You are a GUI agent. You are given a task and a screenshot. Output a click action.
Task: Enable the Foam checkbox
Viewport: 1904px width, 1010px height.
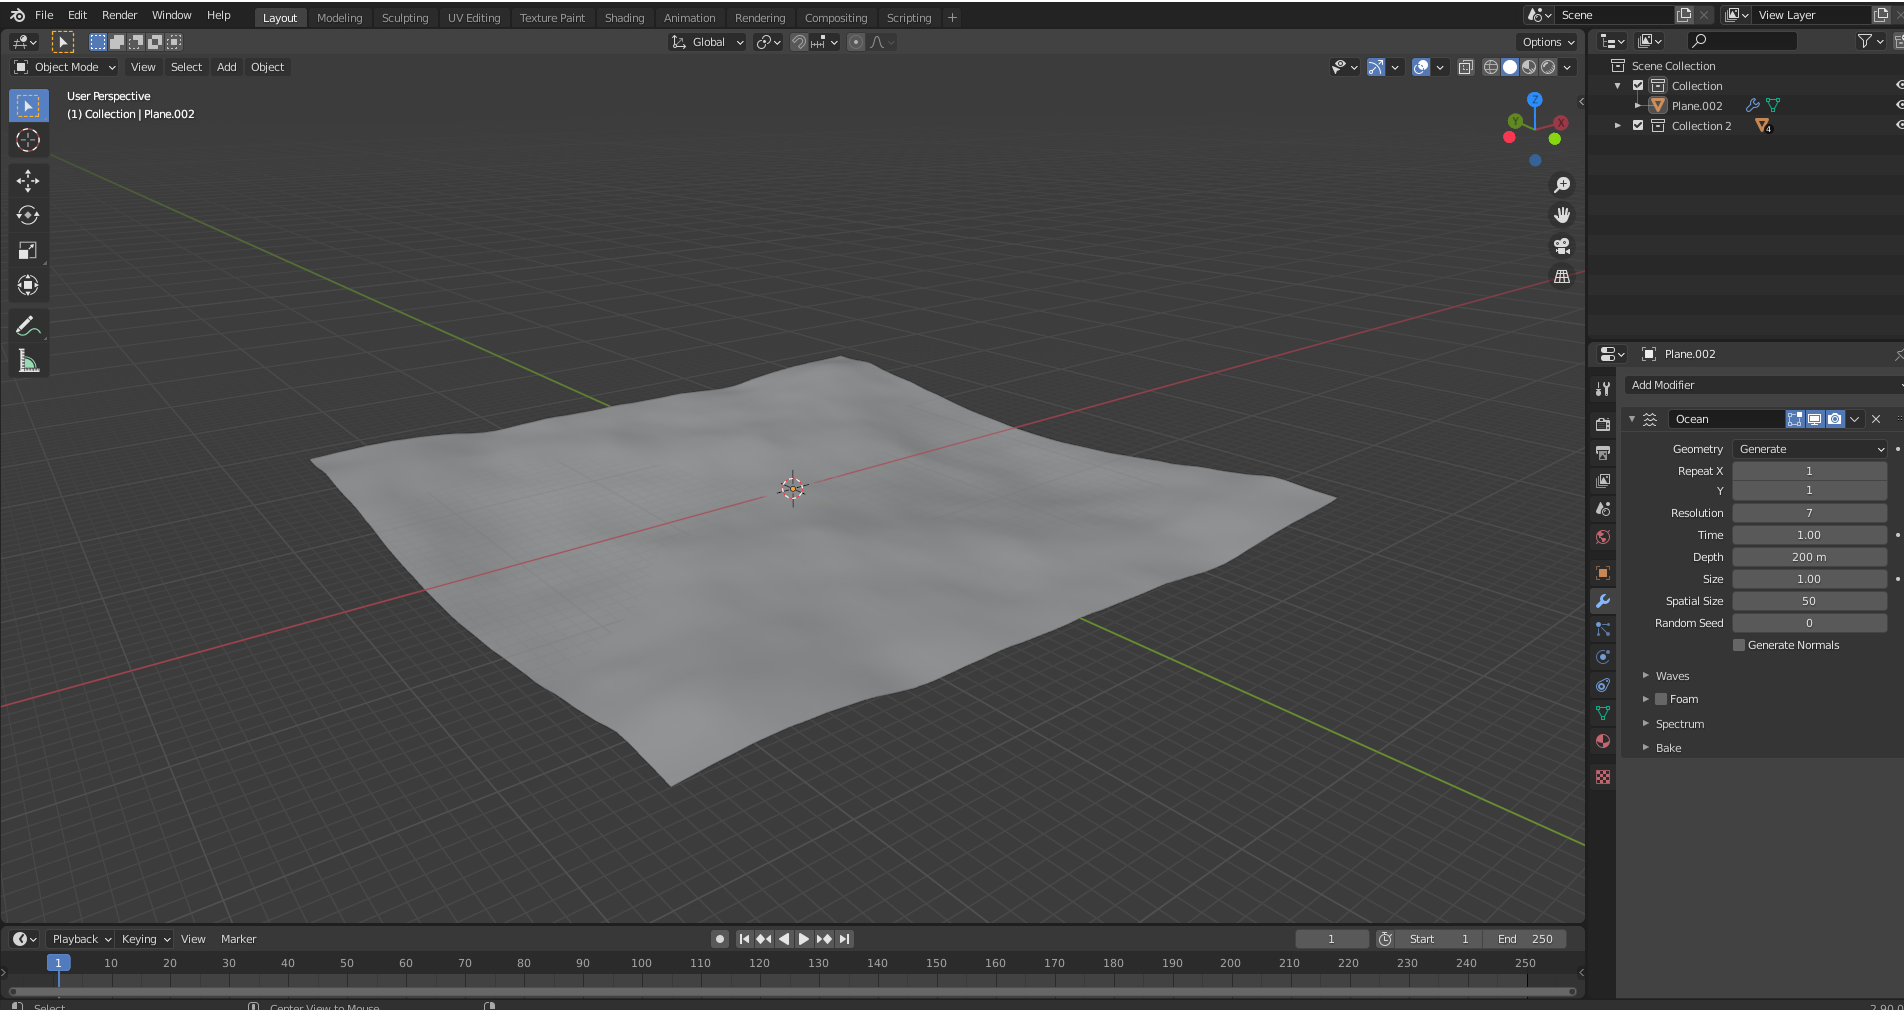[x=1661, y=699]
